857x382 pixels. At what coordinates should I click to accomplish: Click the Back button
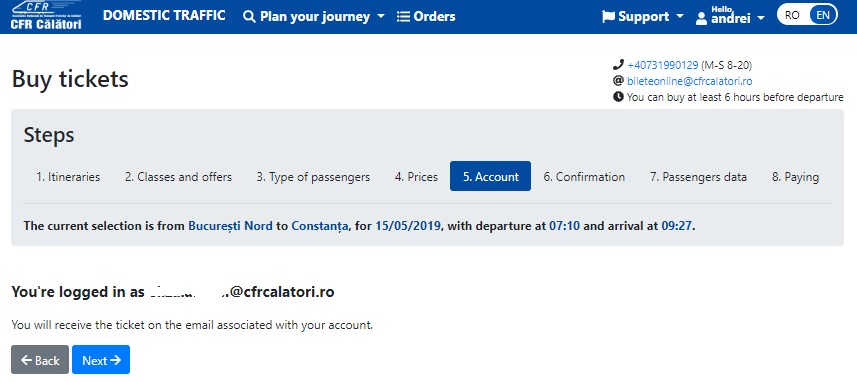(x=40, y=360)
